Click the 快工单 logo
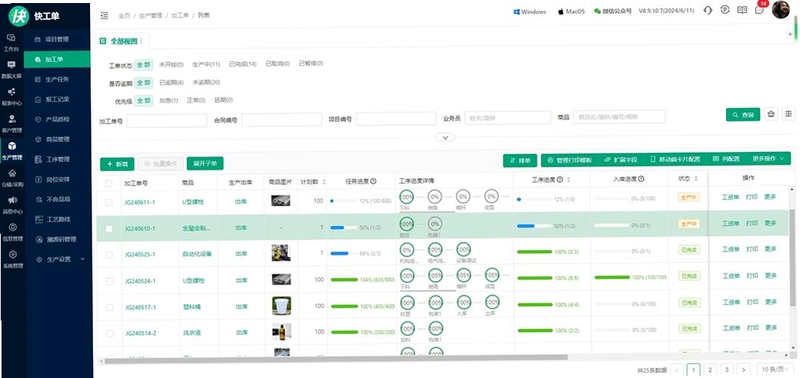Screen dimensions: 800x378 pyautogui.click(x=35, y=16)
